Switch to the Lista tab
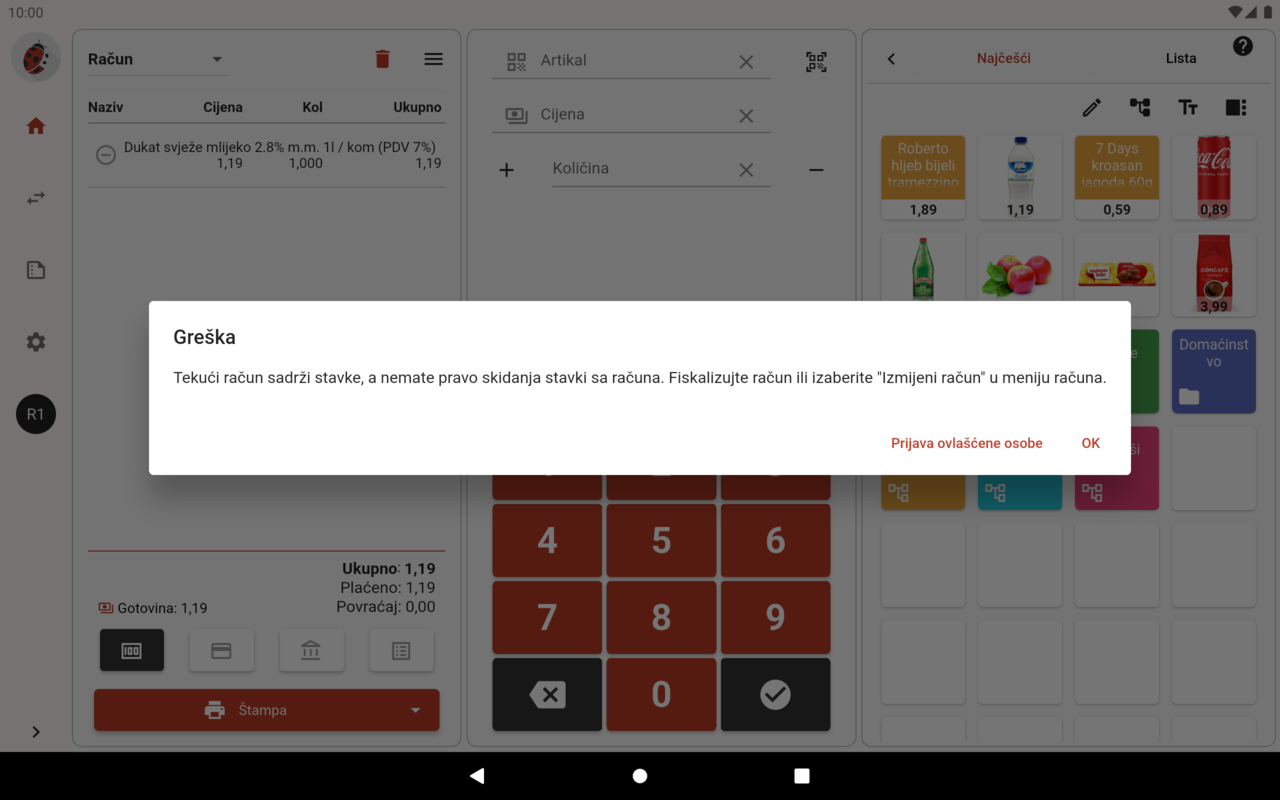 (1181, 58)
